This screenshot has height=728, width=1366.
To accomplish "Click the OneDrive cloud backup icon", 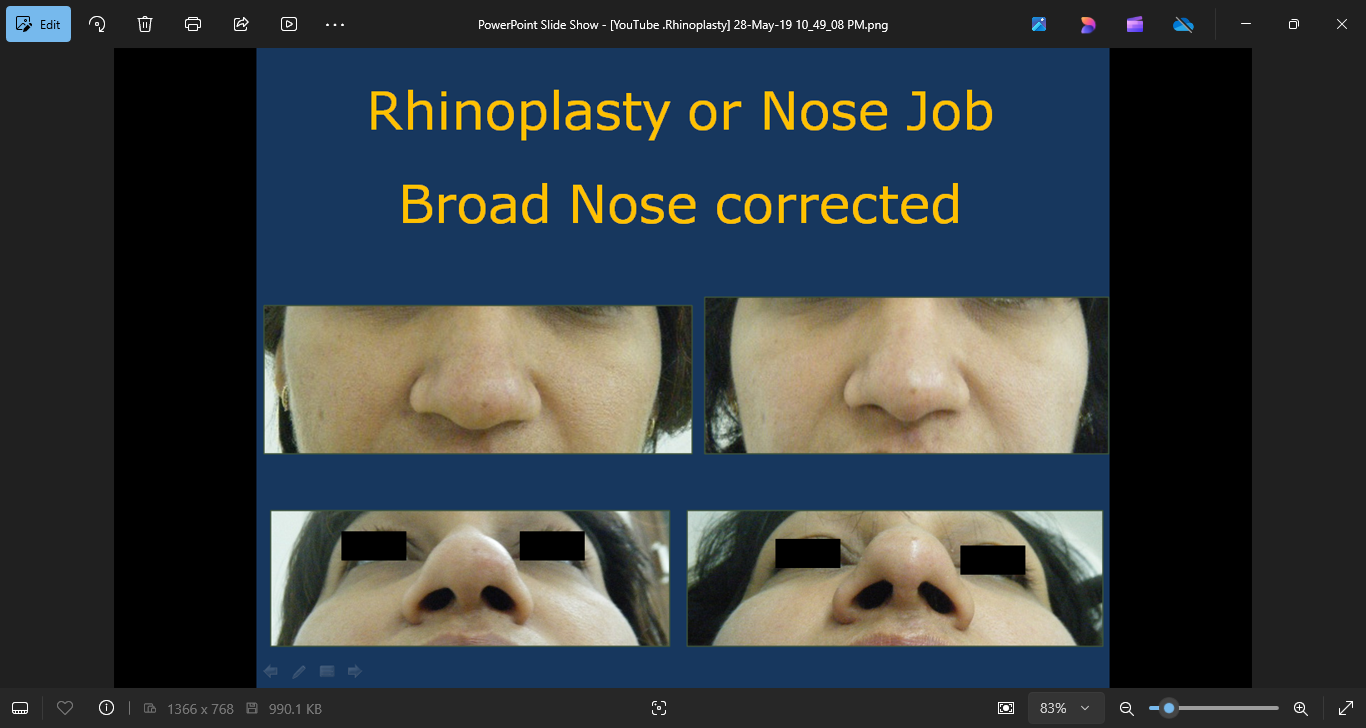I will pos(1183,24).
